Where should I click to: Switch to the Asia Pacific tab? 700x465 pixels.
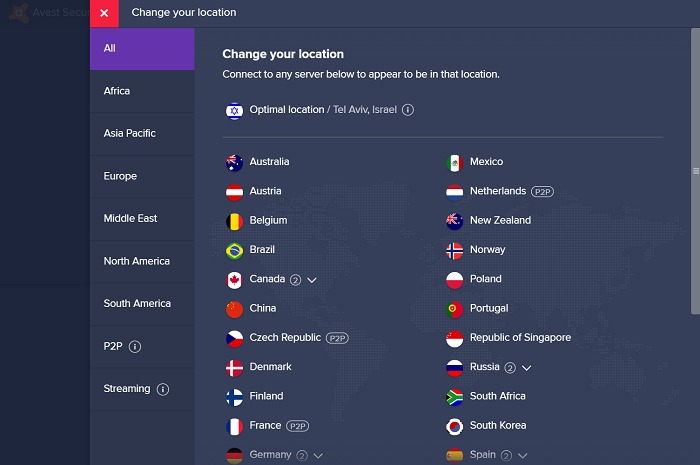pyautogui.click(x=130, y=133)
